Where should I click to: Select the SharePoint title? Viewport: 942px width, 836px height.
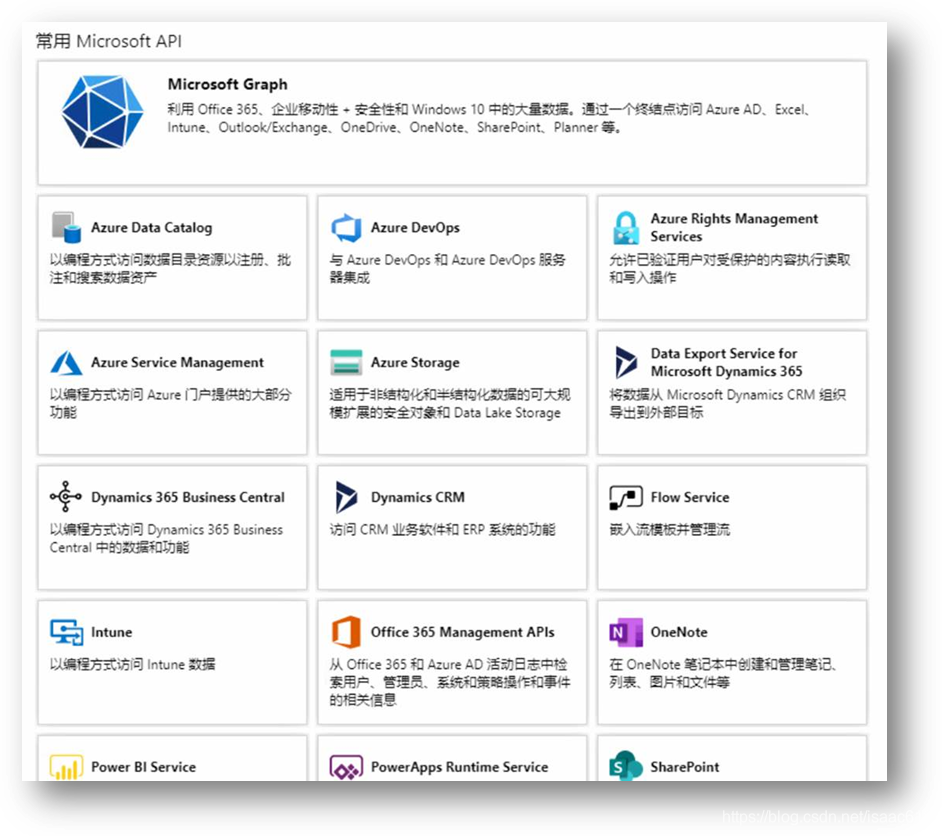pyautogui.click(x=685, y=767)
